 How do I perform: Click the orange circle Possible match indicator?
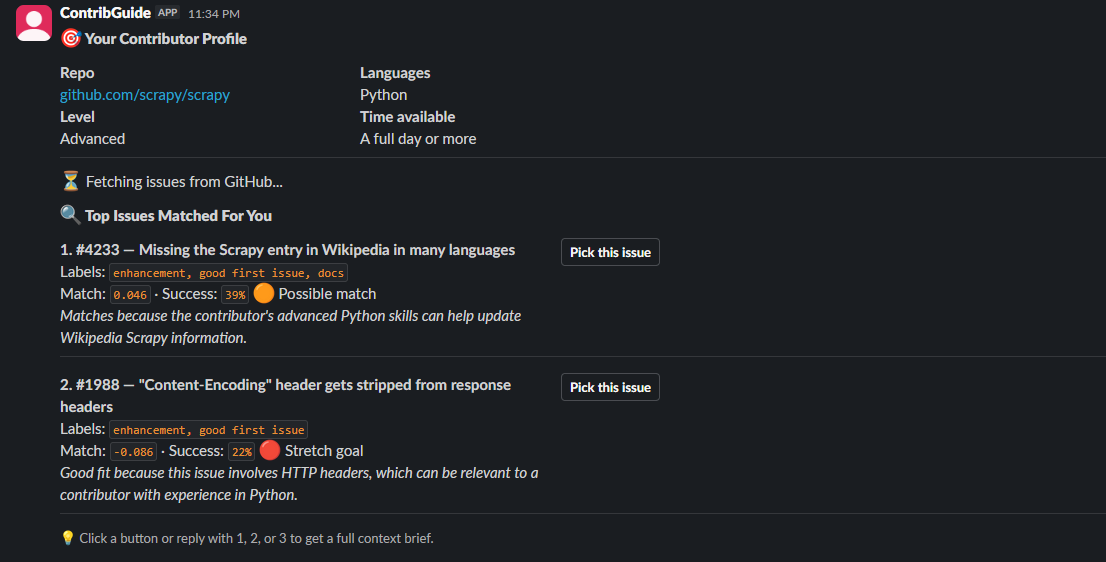click(x=263, y=293)
